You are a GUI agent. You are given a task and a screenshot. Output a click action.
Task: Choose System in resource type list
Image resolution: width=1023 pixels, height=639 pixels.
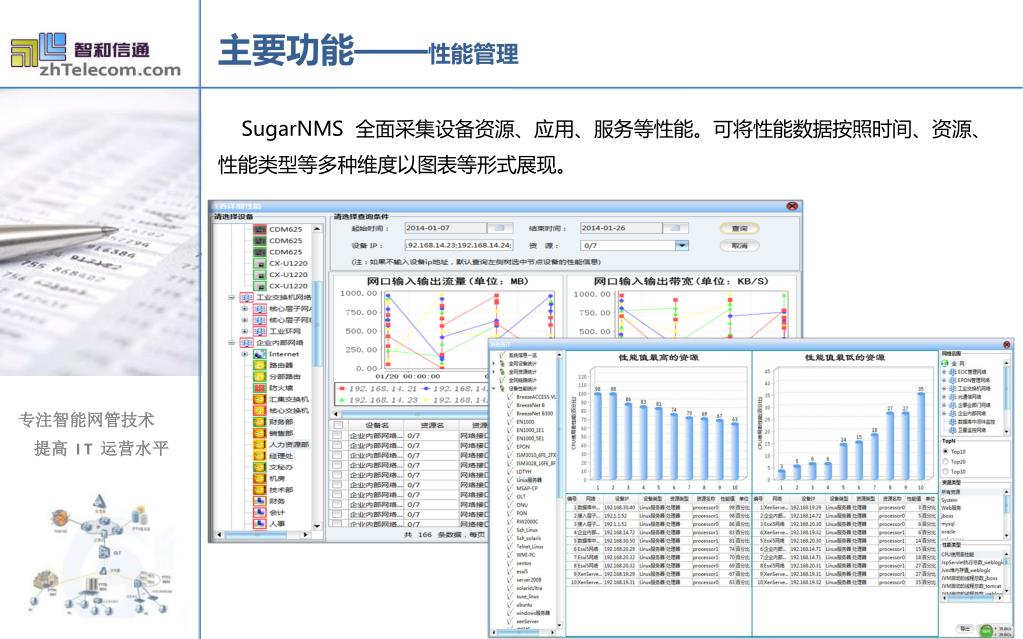pyautogui.click(x=949, y=500)
